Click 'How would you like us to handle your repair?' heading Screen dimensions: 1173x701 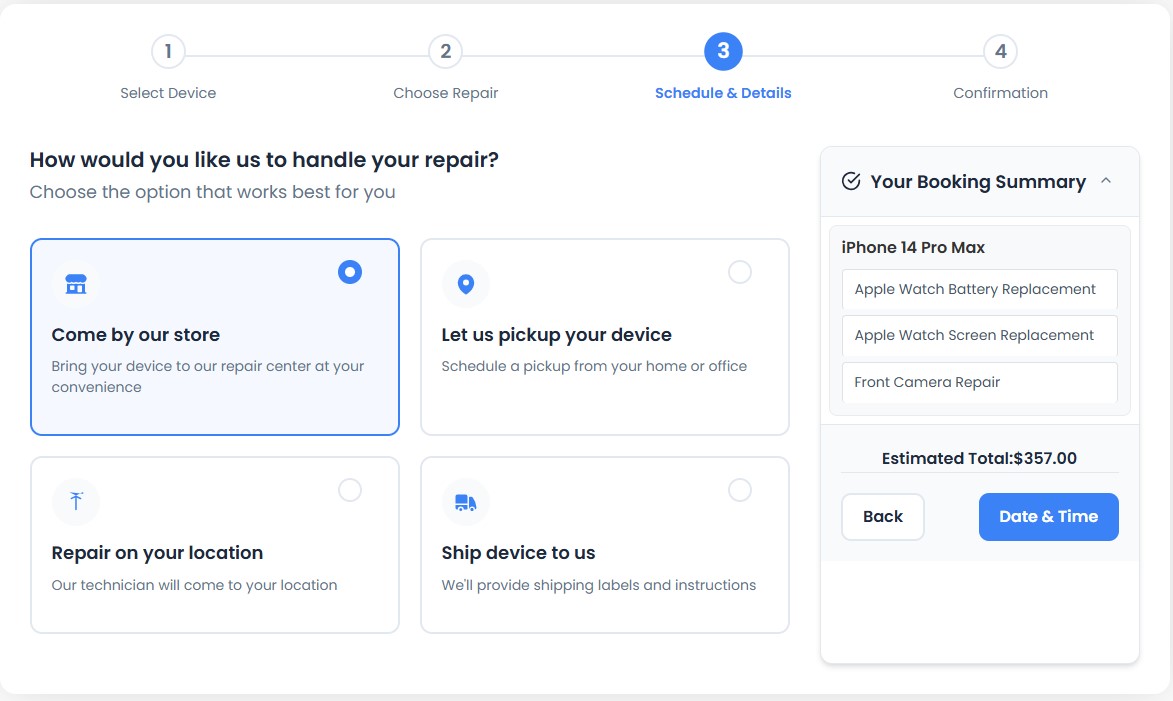tap(264, 160)
